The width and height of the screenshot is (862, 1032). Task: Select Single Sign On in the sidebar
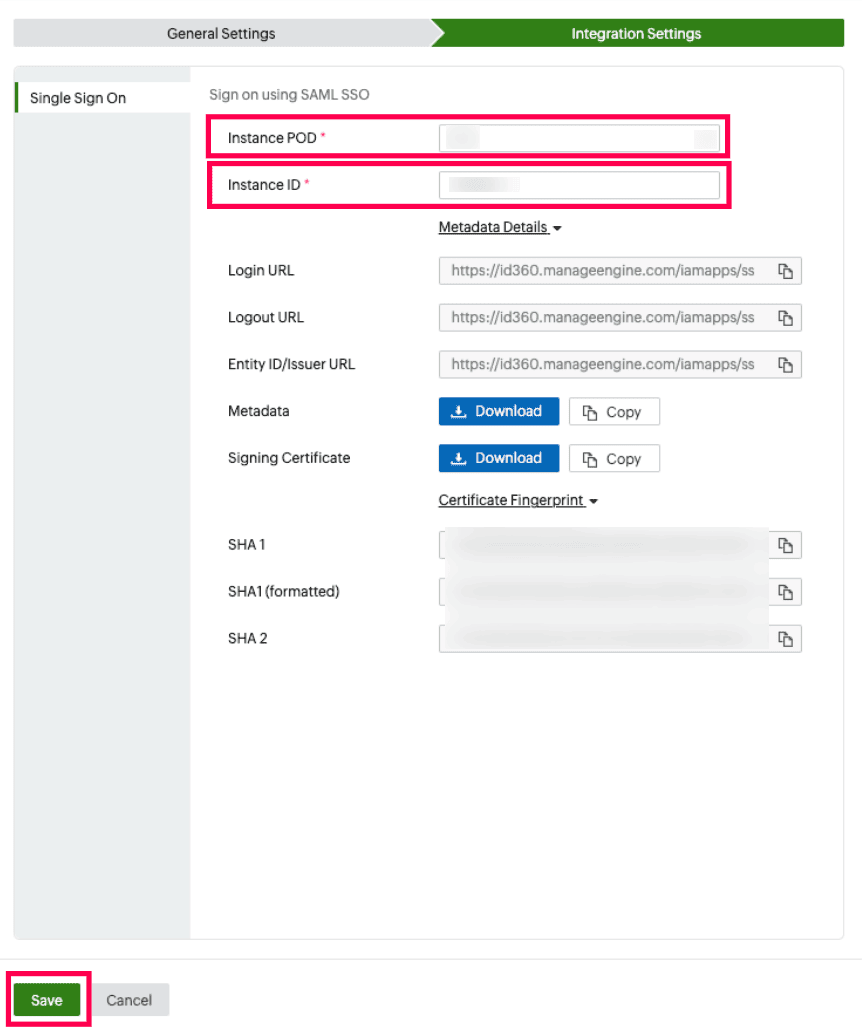click(78, 97)
